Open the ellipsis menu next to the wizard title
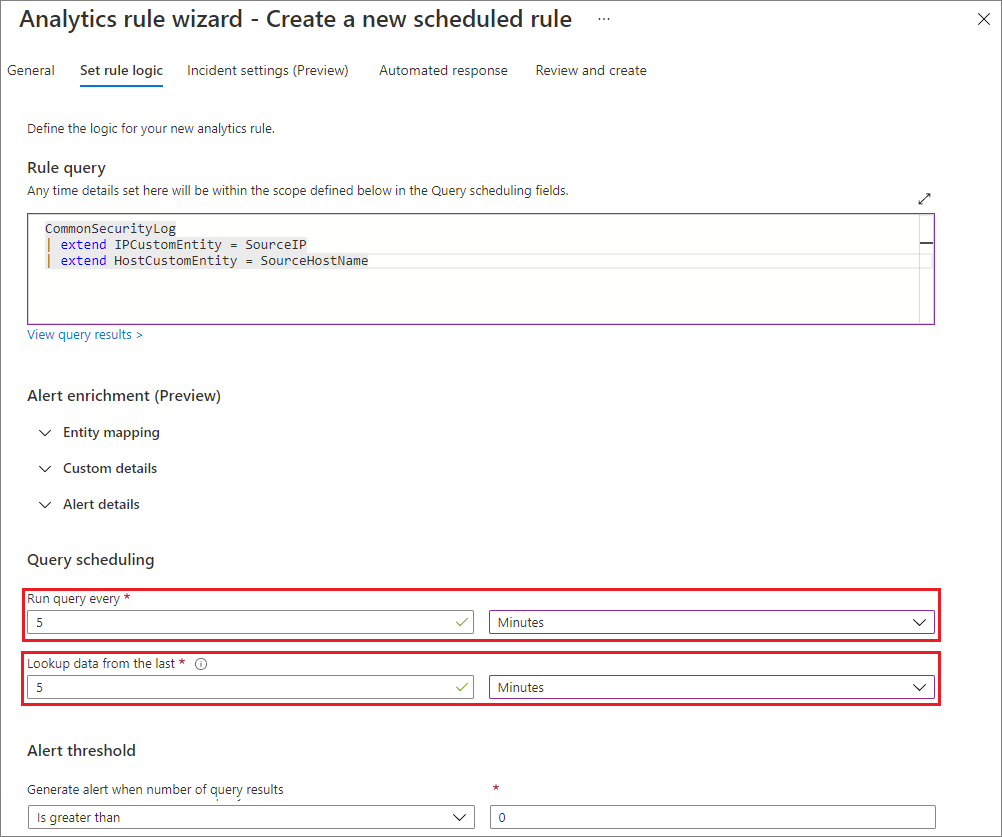This screenshot has width=1002, height=837. pos(602,19)
